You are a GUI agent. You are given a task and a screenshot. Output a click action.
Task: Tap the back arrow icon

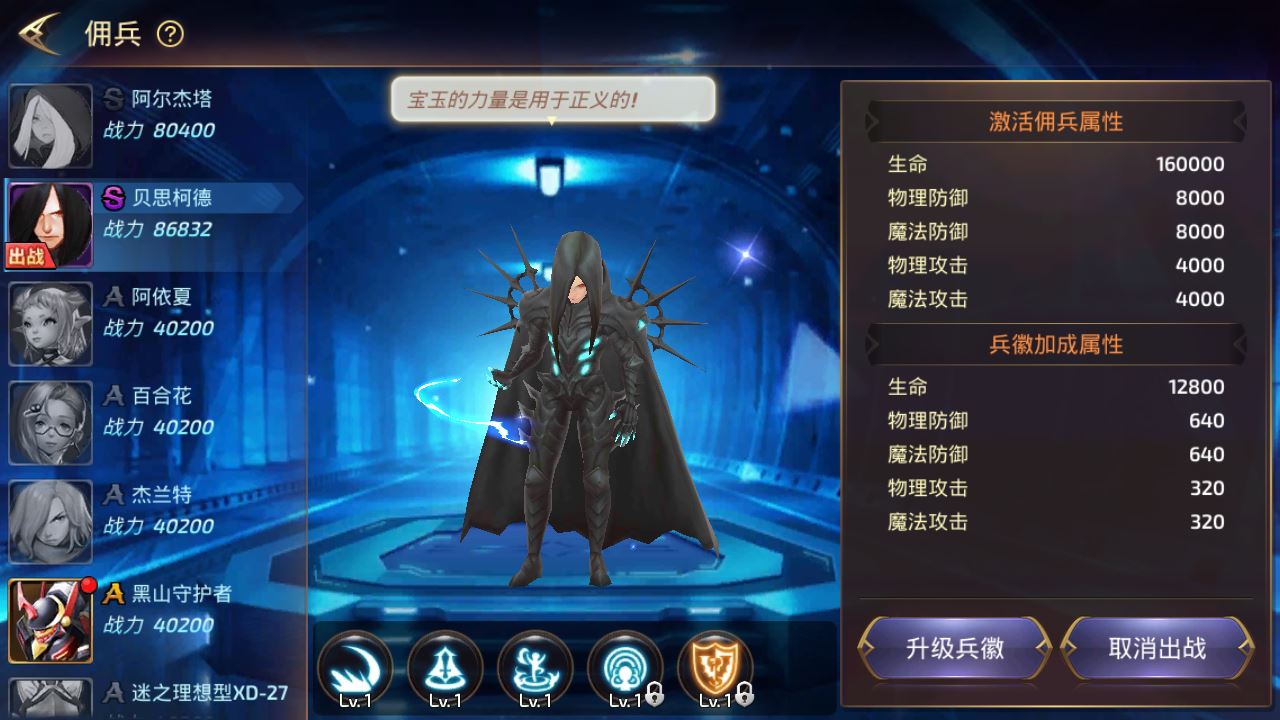pos(39,34)
